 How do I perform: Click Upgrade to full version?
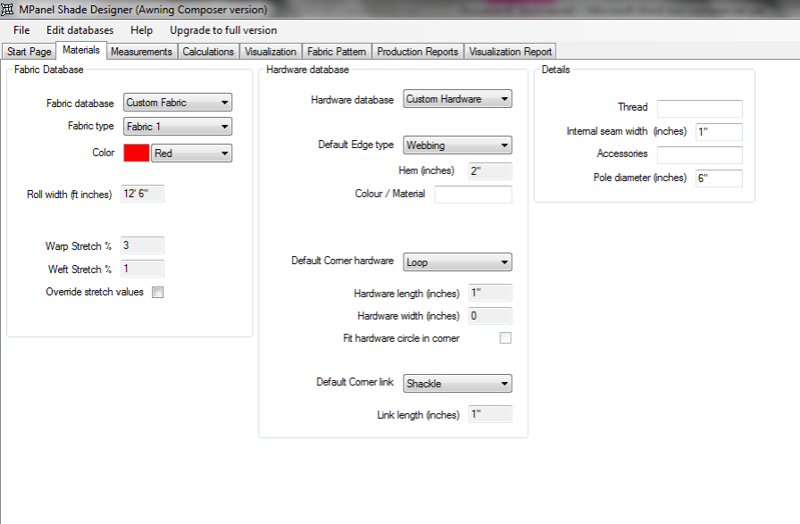tap(223, 30)
